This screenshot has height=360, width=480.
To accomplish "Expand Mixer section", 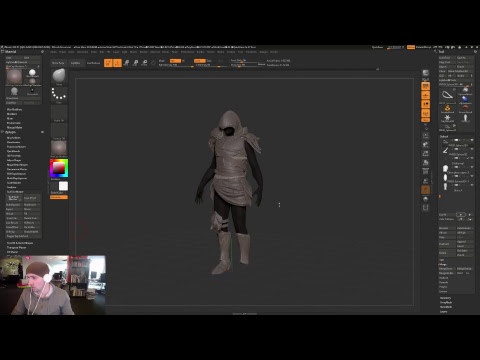I will [10, 118].
